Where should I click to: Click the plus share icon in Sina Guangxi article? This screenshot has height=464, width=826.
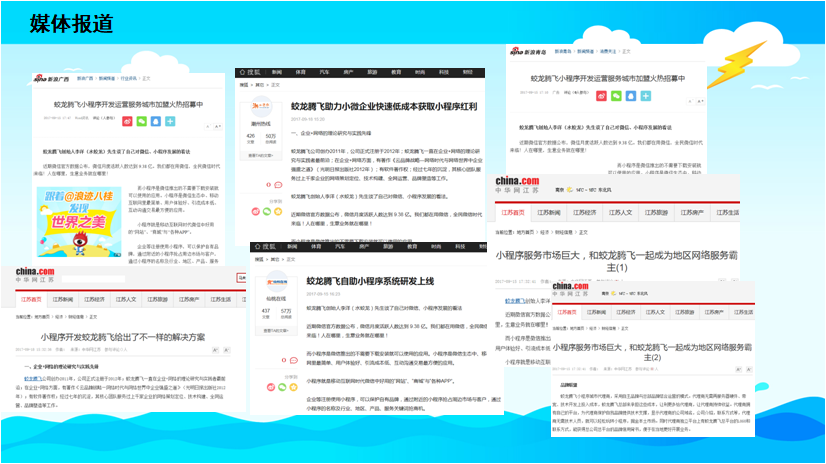[171, 121]
